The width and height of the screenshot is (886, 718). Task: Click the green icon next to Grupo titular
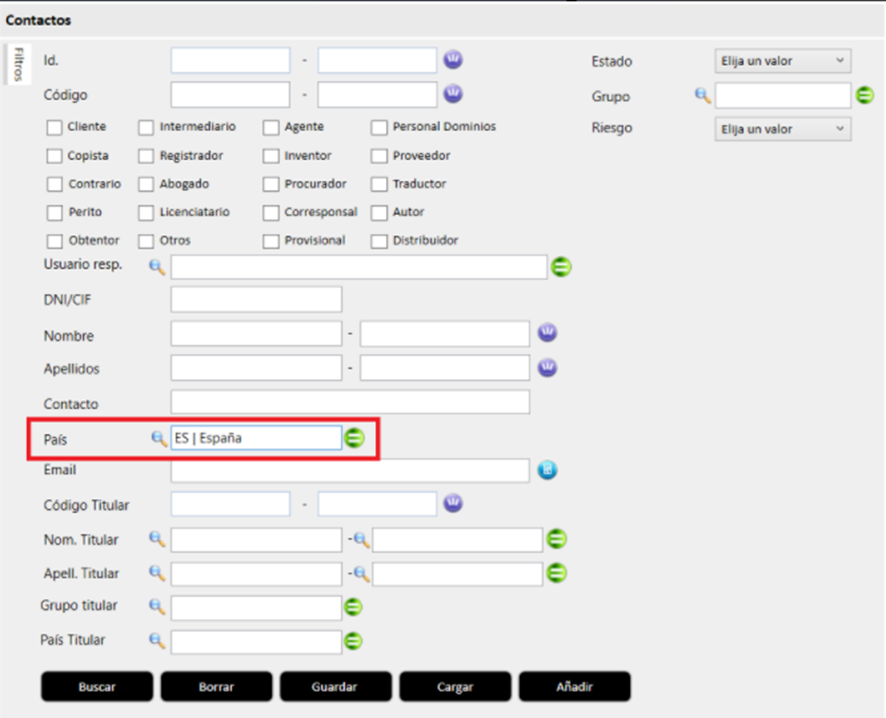354,607
